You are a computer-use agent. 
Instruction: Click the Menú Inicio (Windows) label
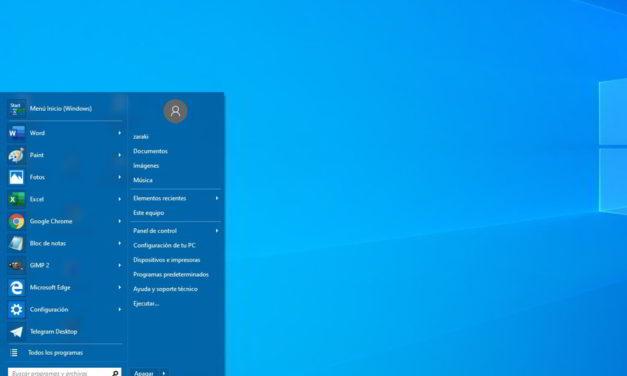pos(61,108)
